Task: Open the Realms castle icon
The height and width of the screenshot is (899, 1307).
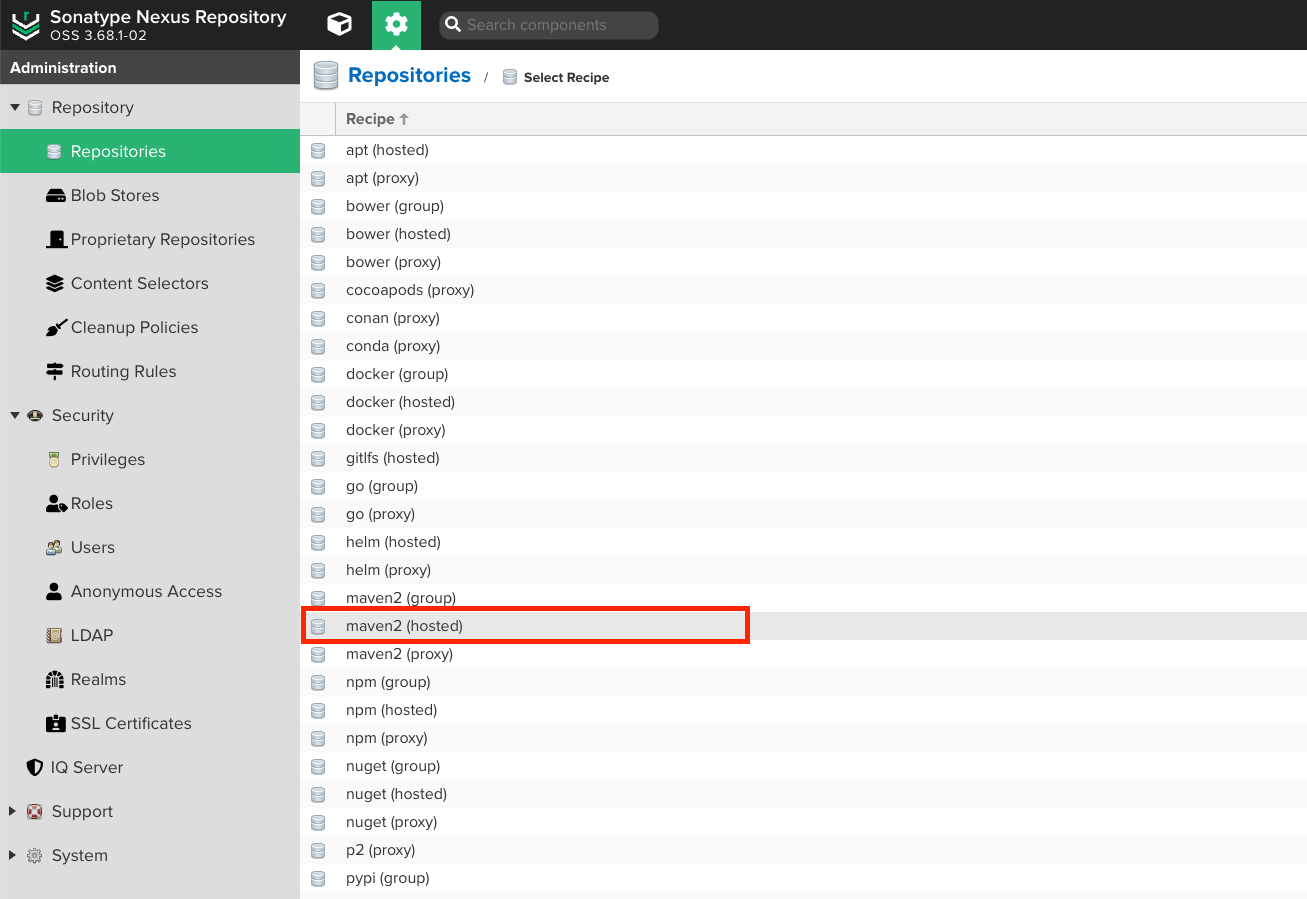Action: [55, 680]
